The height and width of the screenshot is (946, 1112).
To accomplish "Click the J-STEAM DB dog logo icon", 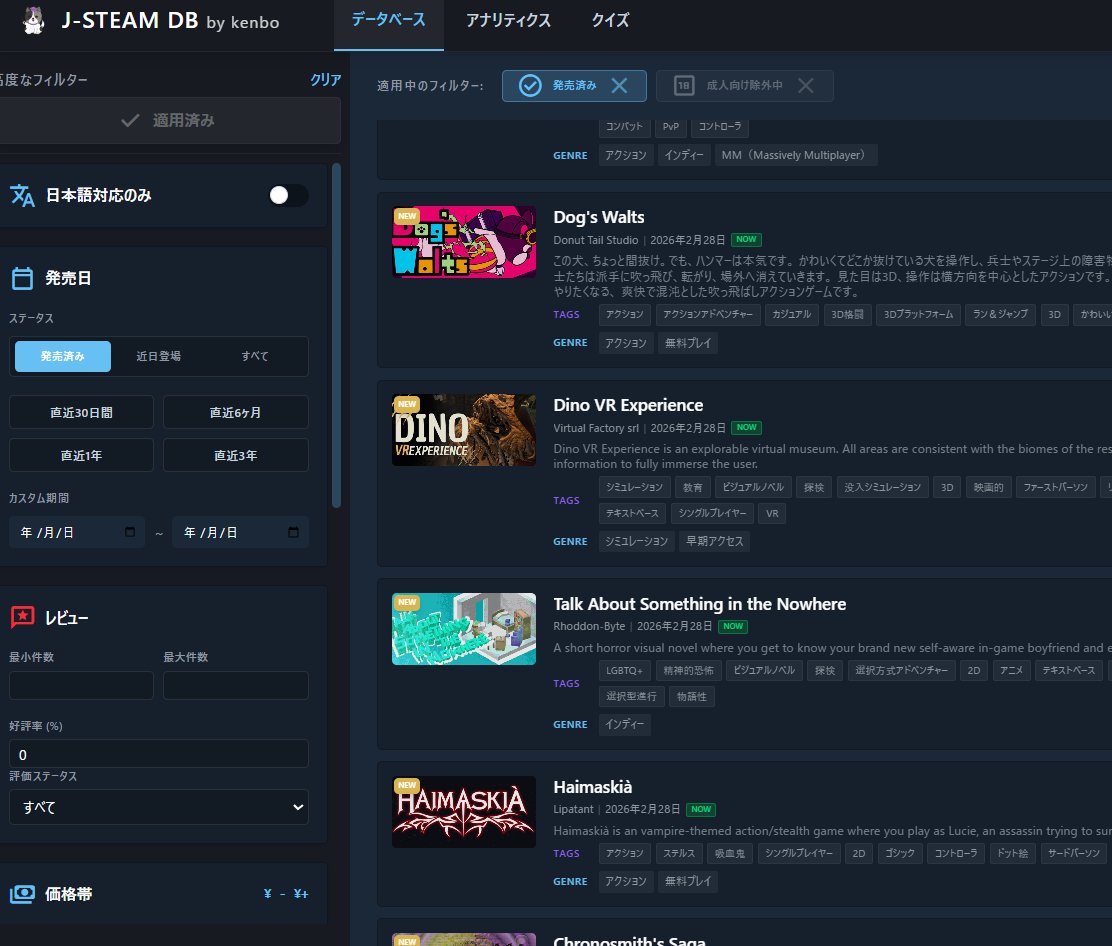I will click(x=33, y=21).
